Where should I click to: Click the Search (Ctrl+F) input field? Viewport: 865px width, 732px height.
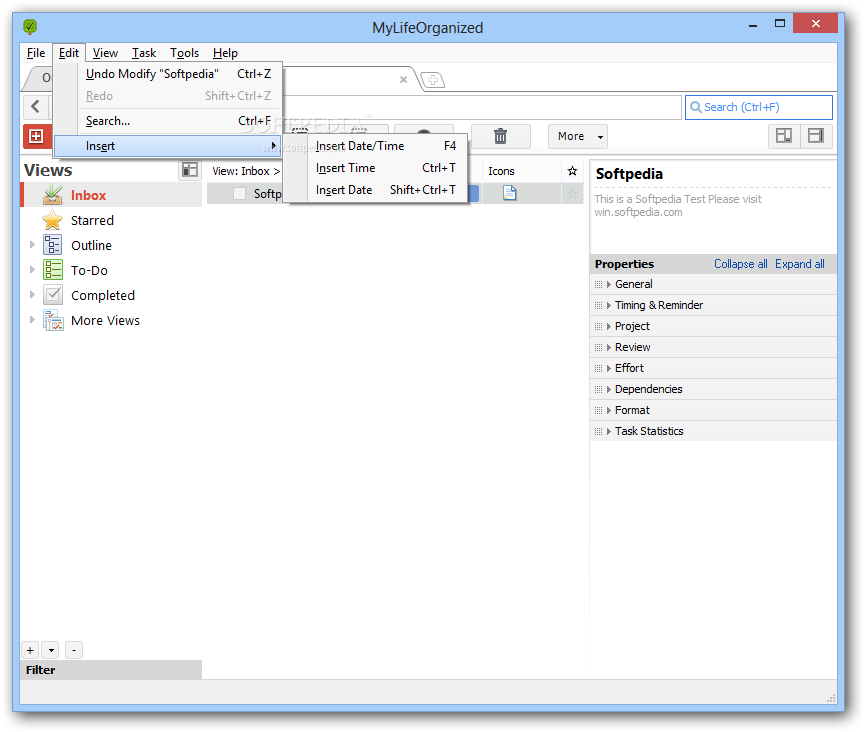pos(759,107)
